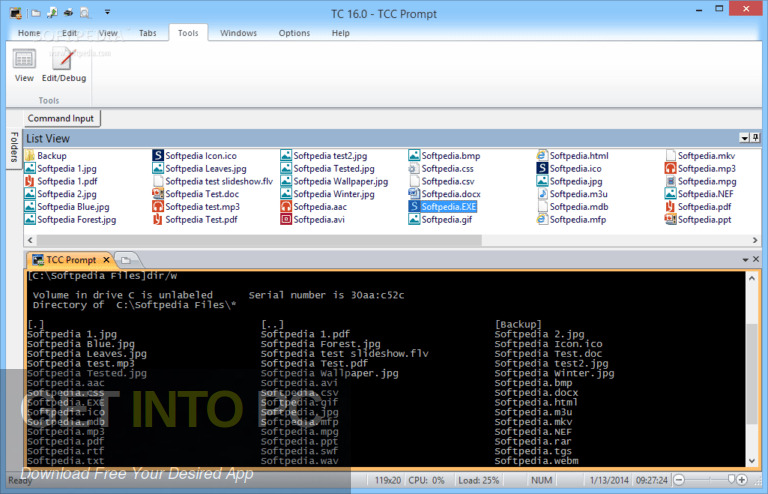Expand the Folders side panel

[14, 147]
